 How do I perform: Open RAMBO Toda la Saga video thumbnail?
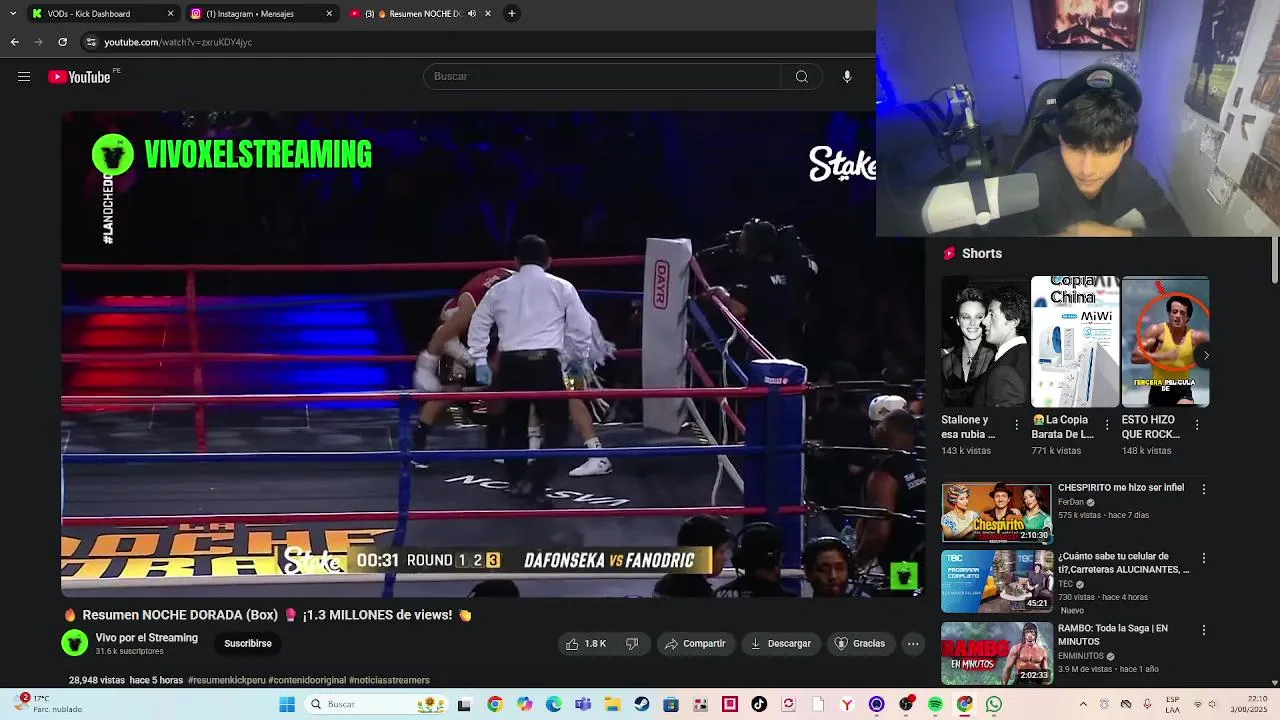(x=996, y=654)
